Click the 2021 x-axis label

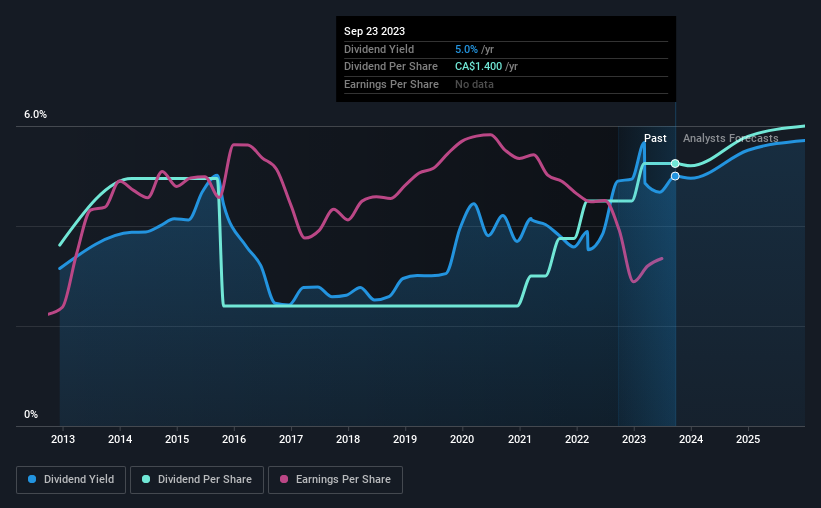[520, 439]
